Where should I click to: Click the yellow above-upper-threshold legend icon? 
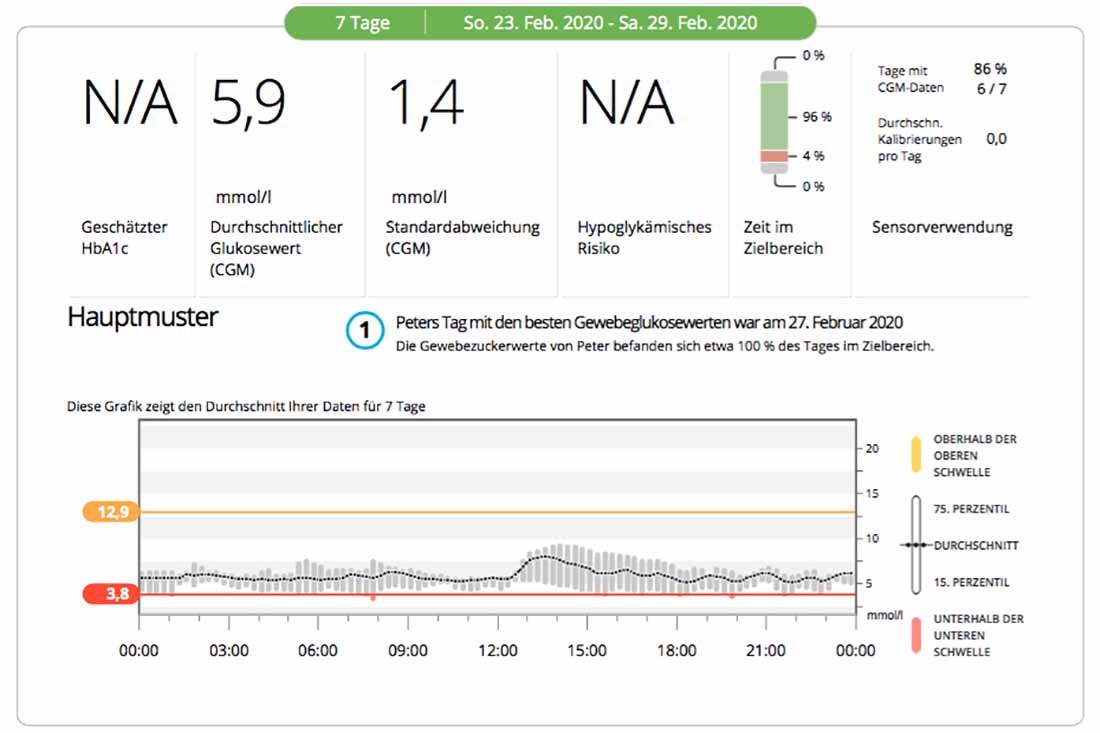(915, 455)
